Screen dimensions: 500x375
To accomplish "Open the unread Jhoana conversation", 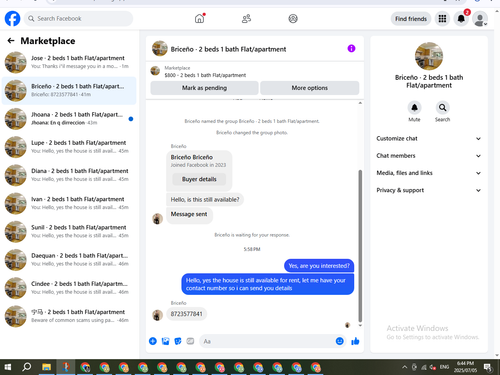I will pyautogui.click(x=69, y=119).
